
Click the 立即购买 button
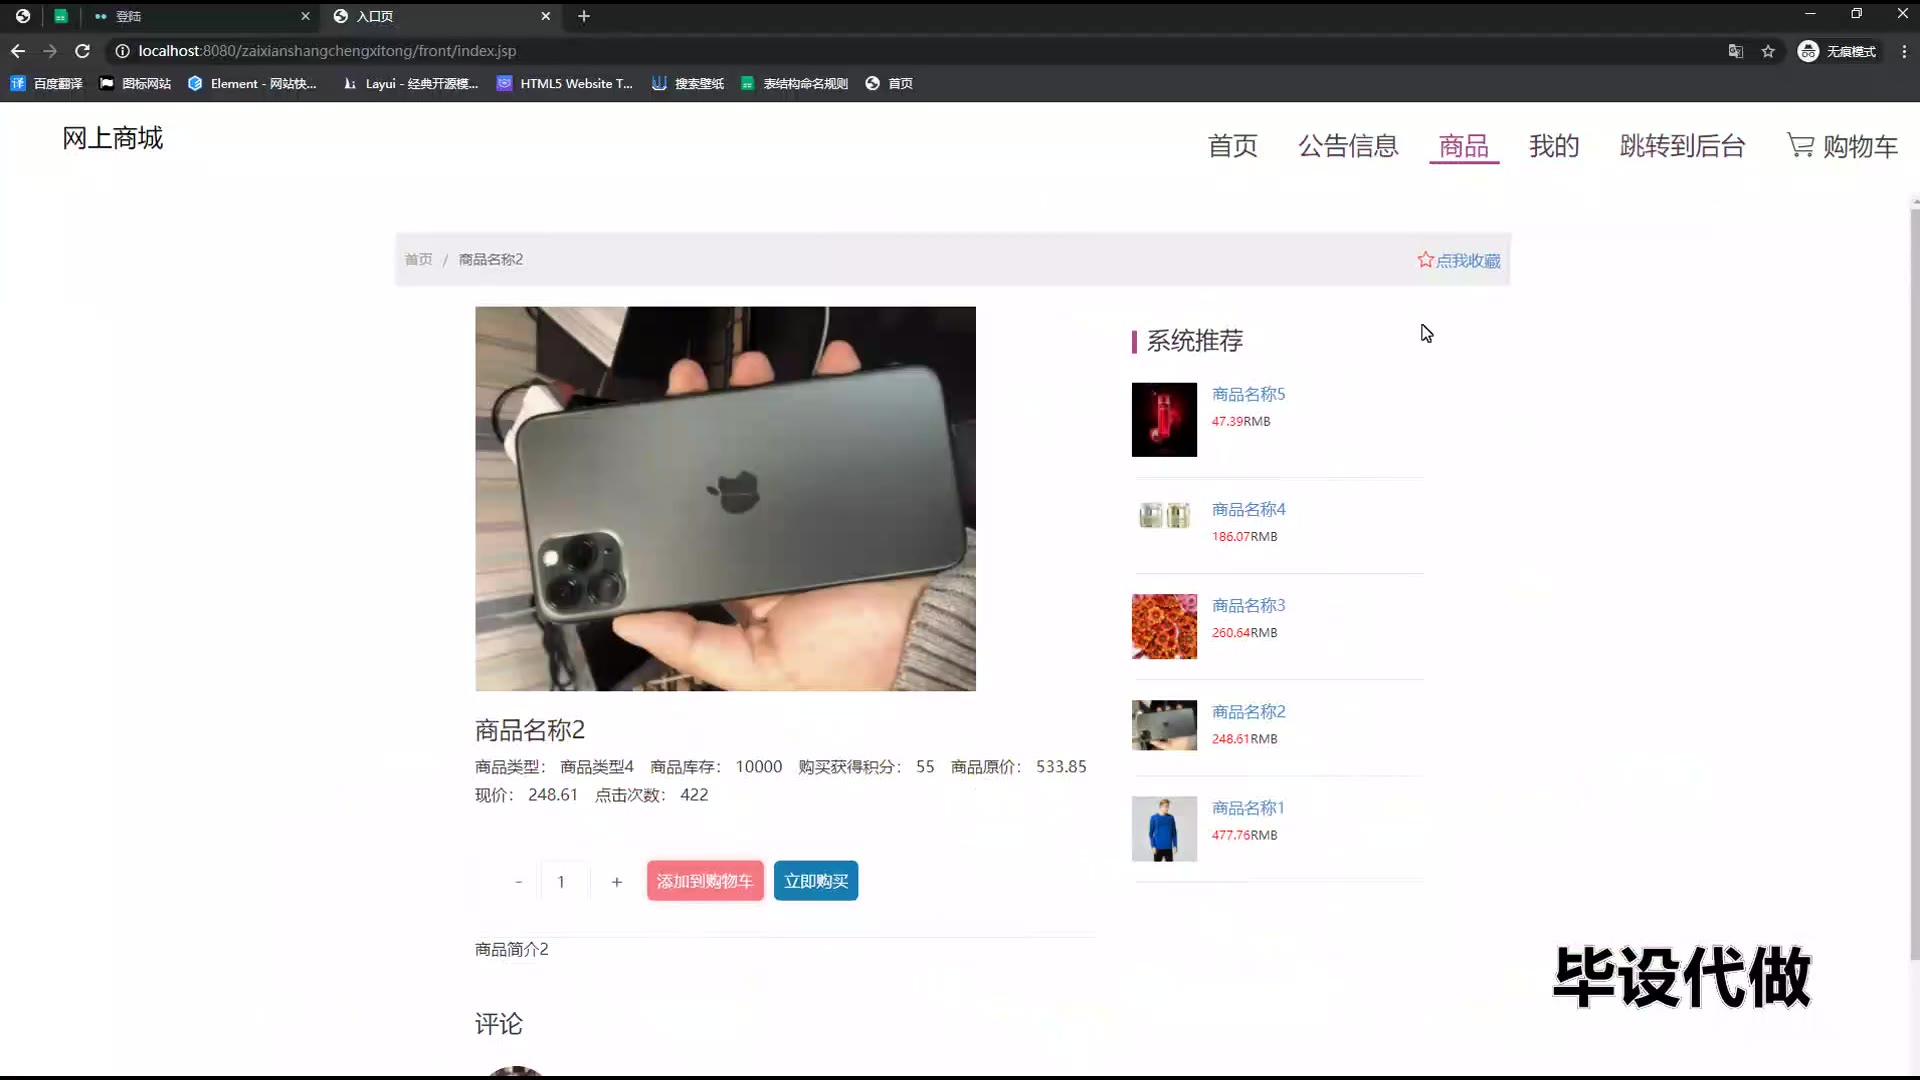click(x=816, y=881)
